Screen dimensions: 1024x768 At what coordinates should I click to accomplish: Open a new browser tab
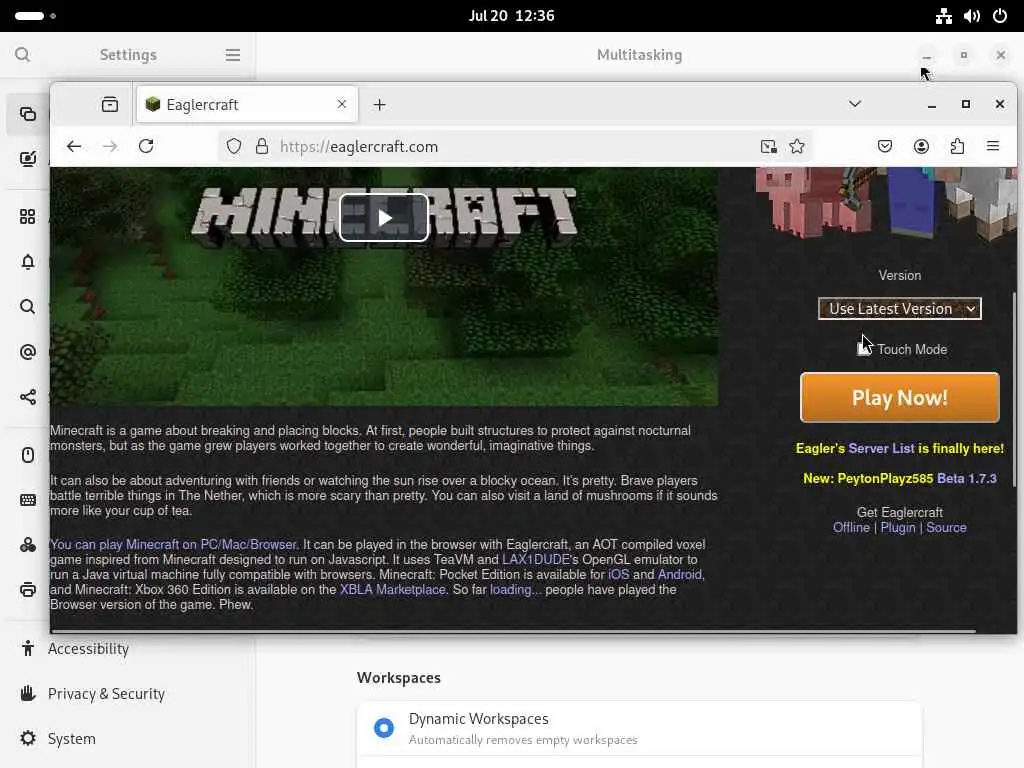[x=379, y=104]
